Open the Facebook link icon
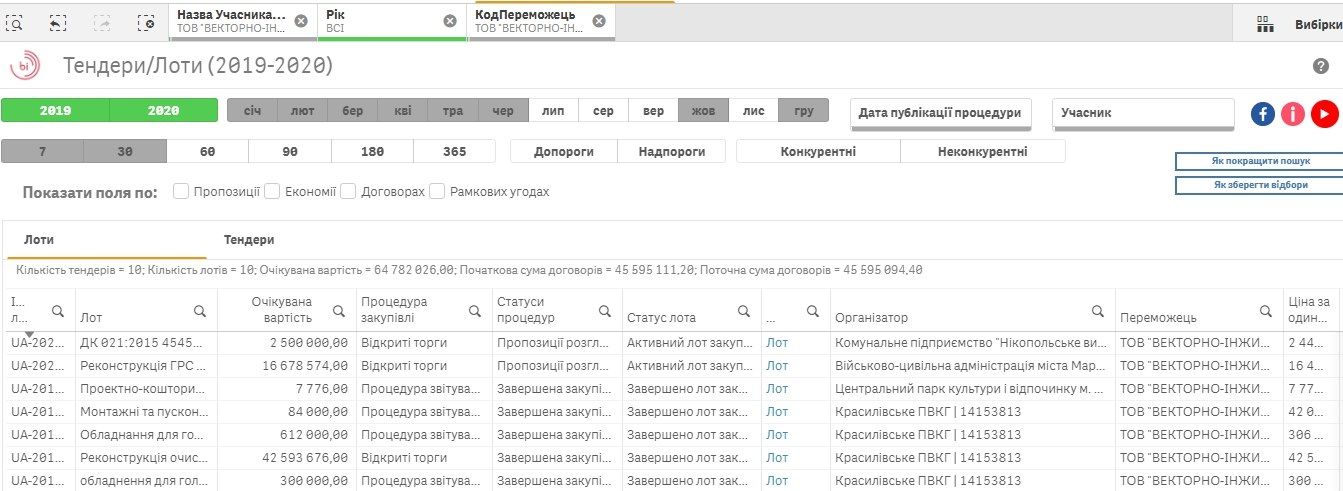The image size is (1343, 491). click(x=1262, y=113)
